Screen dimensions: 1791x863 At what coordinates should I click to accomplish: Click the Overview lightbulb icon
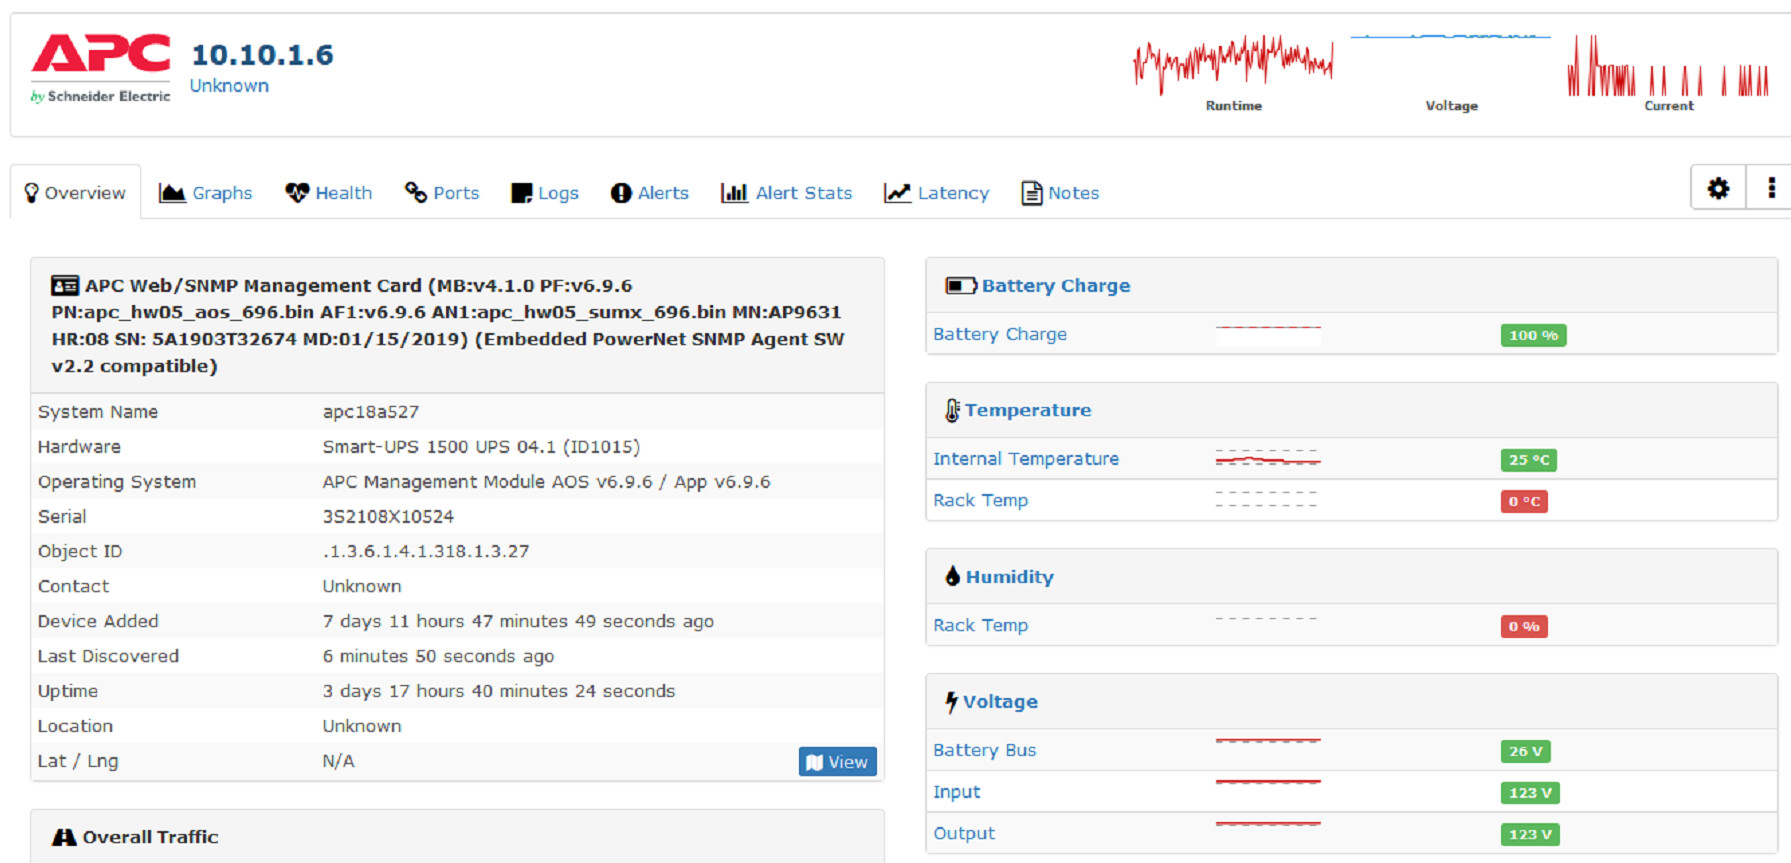pos(31,193)
